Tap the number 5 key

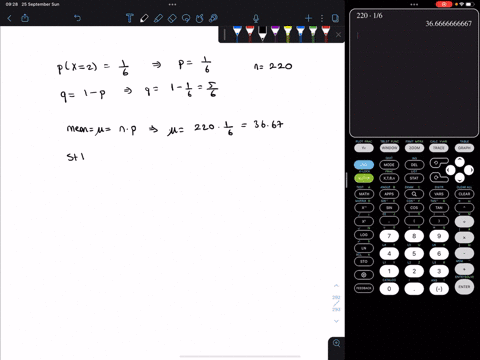(414, 254)
